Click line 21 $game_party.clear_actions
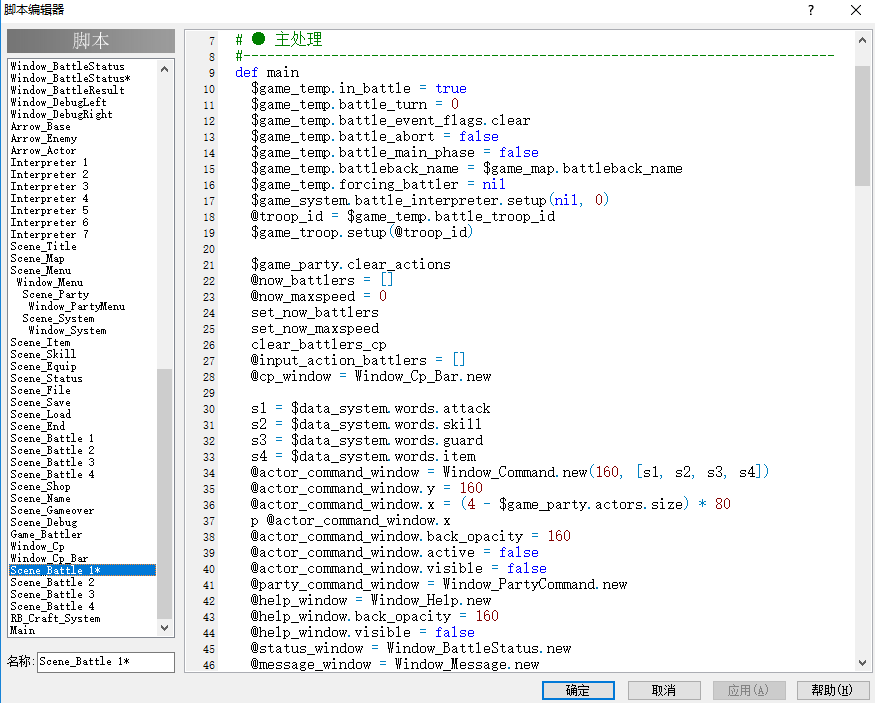Viewport: 875px width, 703px height. 351,264
